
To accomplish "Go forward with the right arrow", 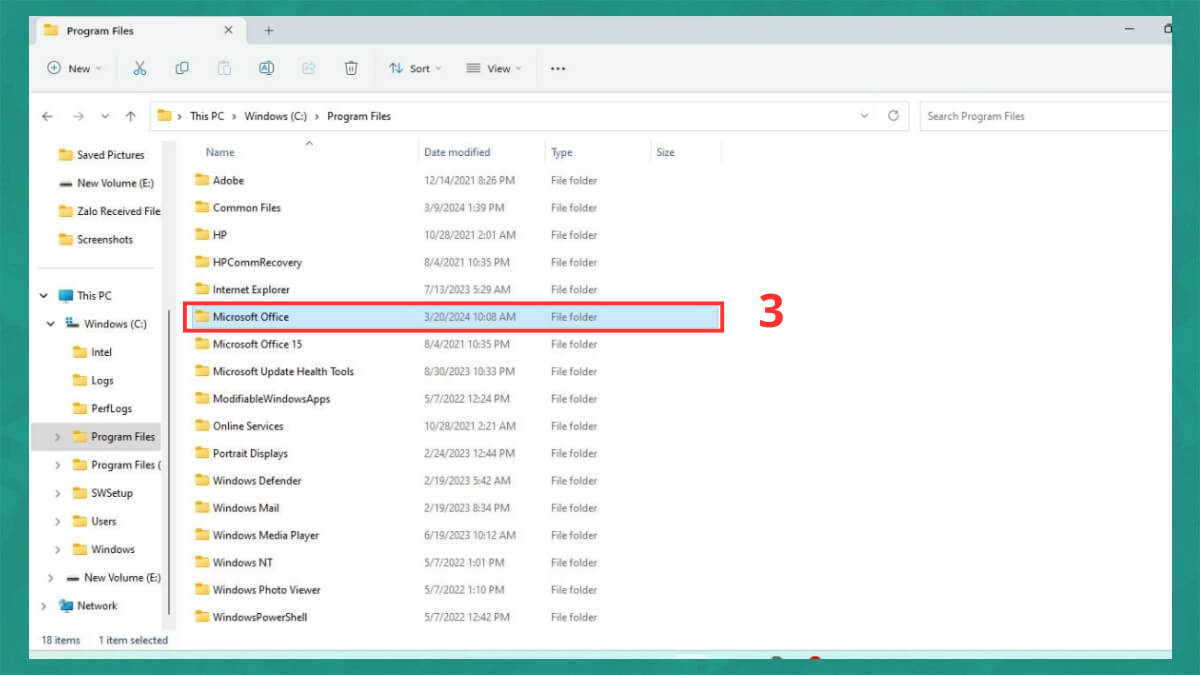I will [78, 116].
